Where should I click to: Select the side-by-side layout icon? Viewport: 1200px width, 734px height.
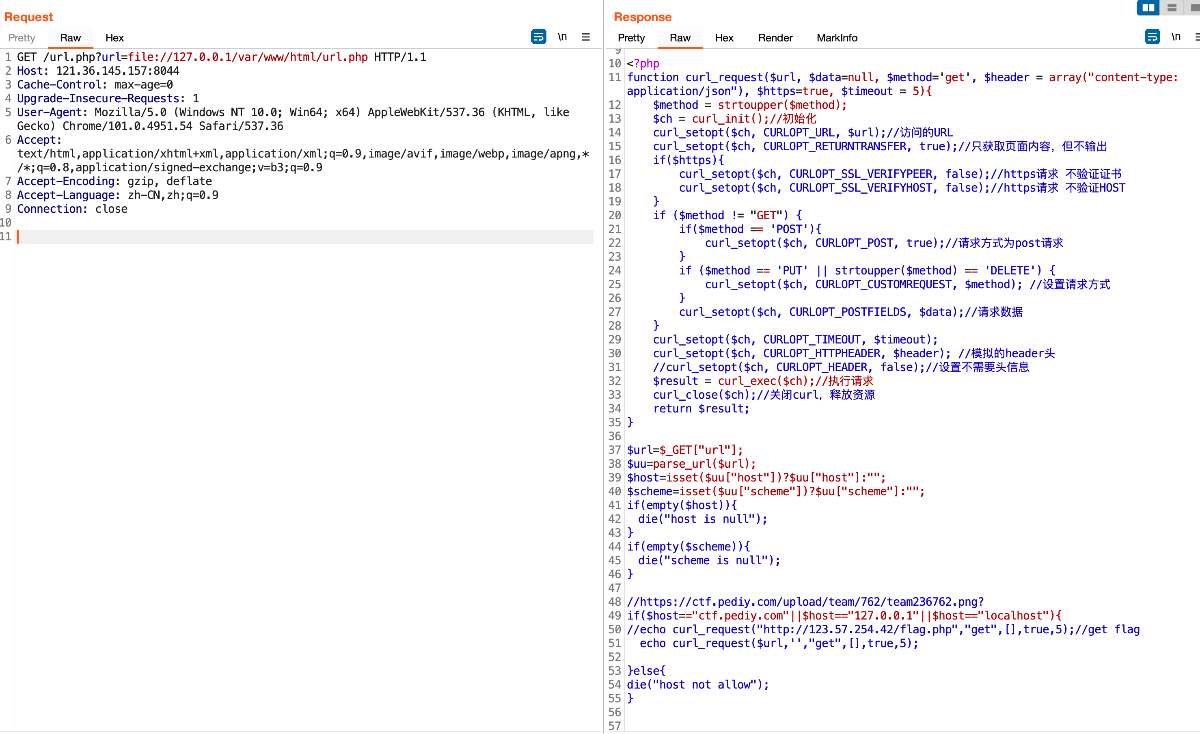tap(1148, 7)
